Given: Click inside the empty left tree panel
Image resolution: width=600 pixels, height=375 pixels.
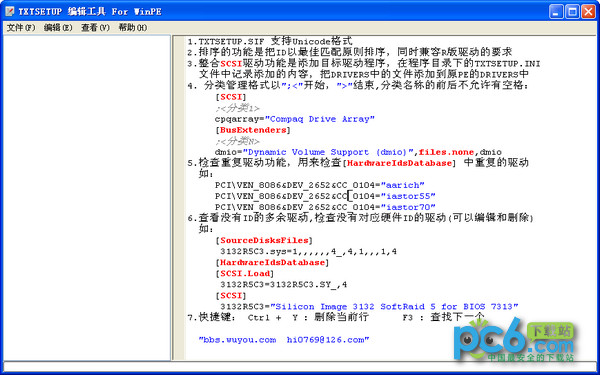Looking at the screenshot, I should point(86,197).
